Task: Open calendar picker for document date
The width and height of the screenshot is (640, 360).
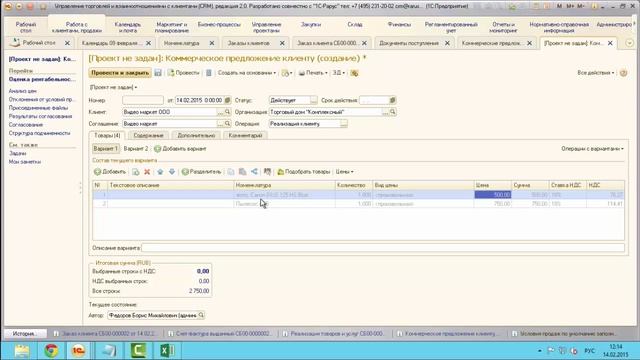Action: coord(227,100)
